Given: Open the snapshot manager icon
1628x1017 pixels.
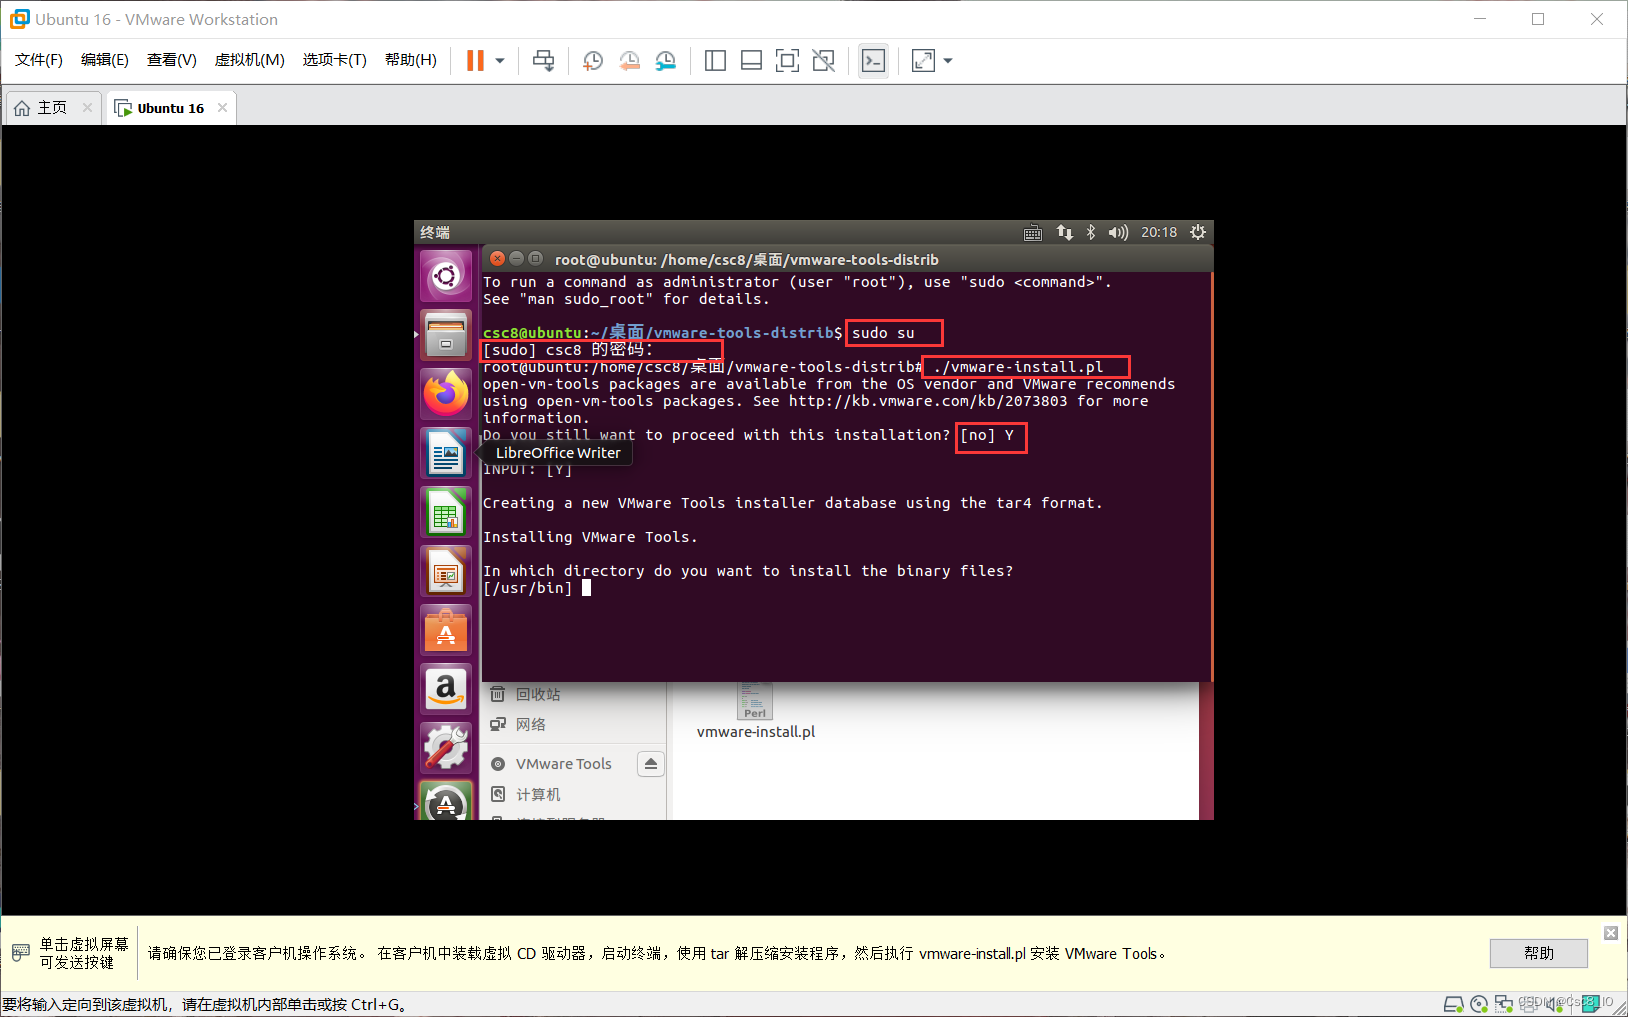Looking at the screenshot, I should (666, 61).
